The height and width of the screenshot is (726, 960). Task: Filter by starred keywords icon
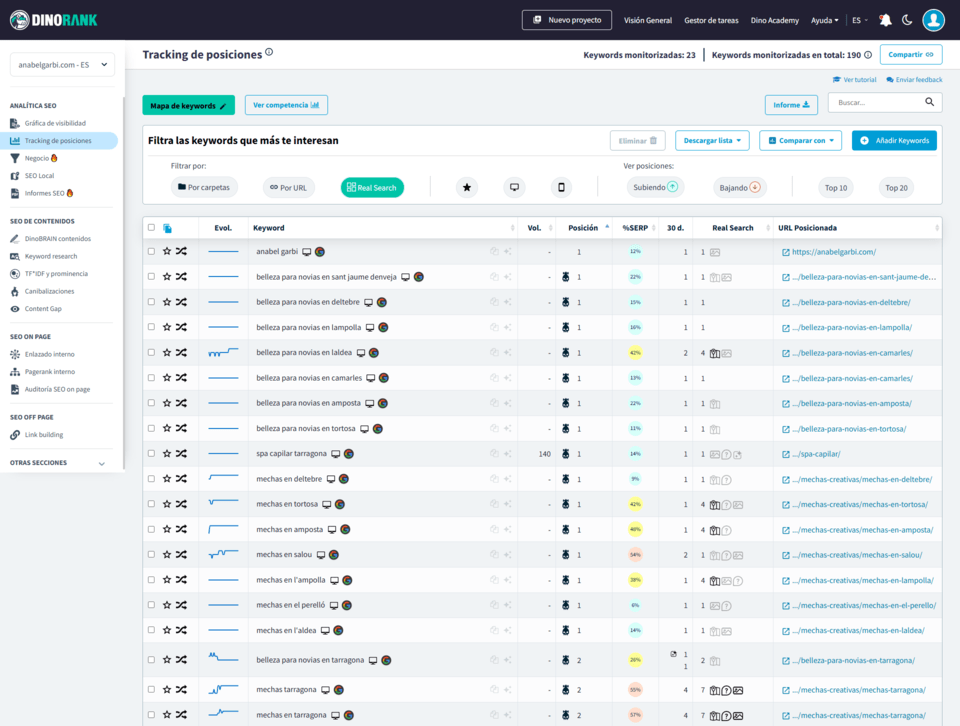coord(467,187)
